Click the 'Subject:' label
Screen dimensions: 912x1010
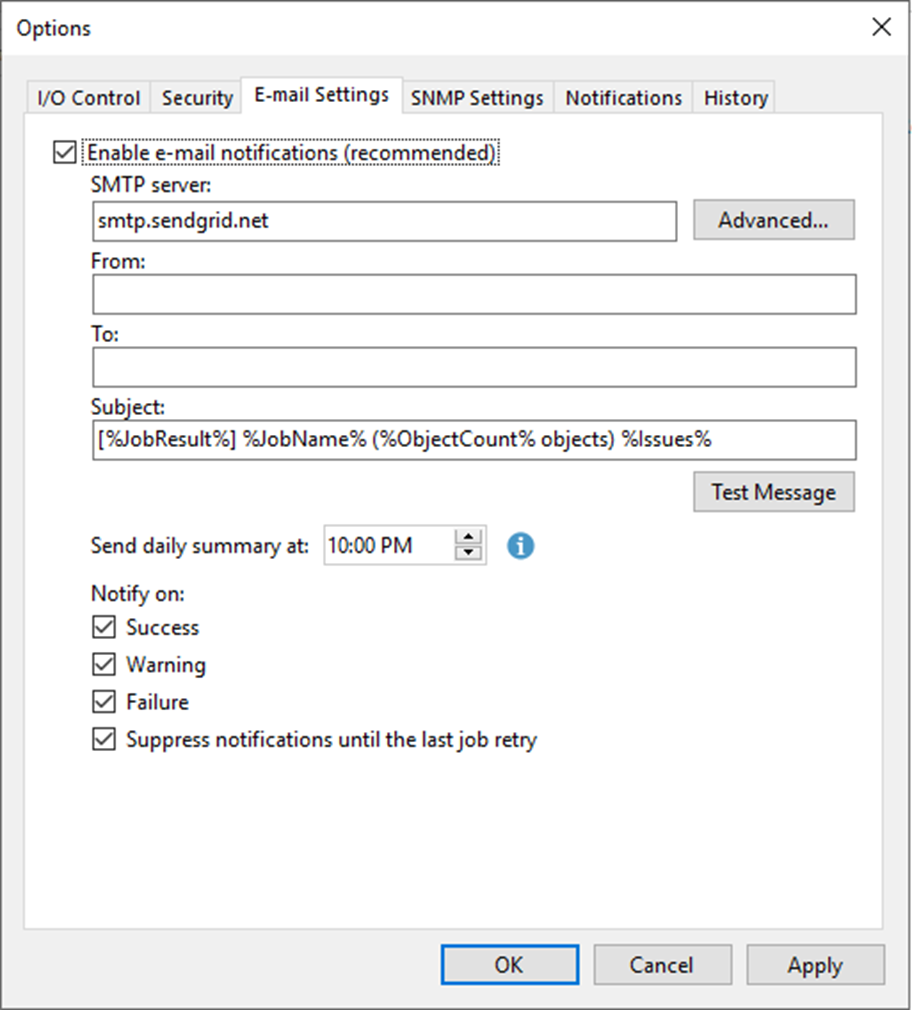(128, 407)
